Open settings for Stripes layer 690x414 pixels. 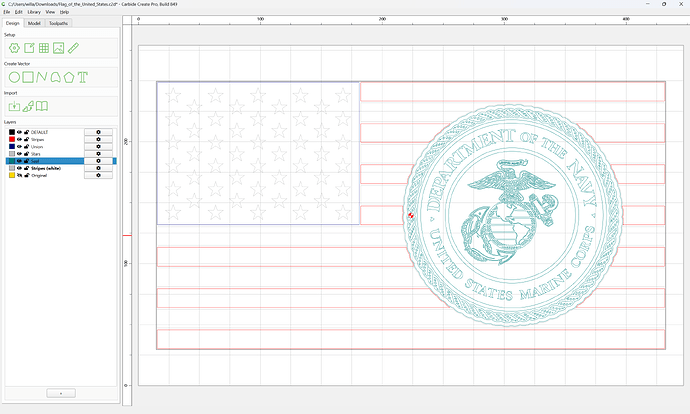98,139
